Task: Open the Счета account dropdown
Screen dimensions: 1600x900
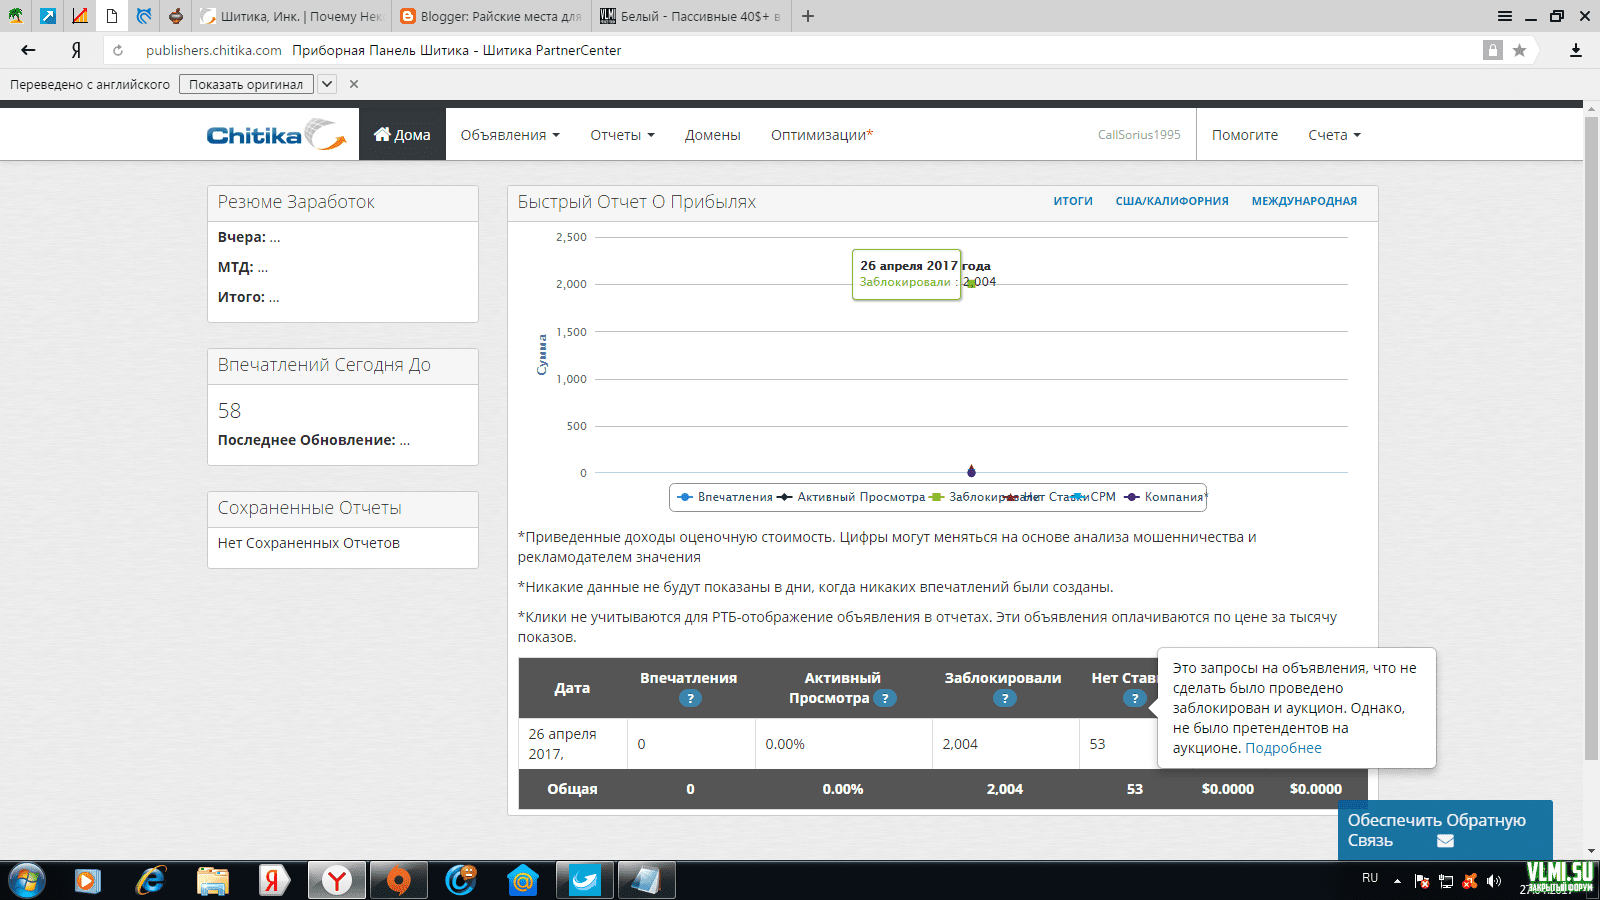Action: pos(1333,135)
